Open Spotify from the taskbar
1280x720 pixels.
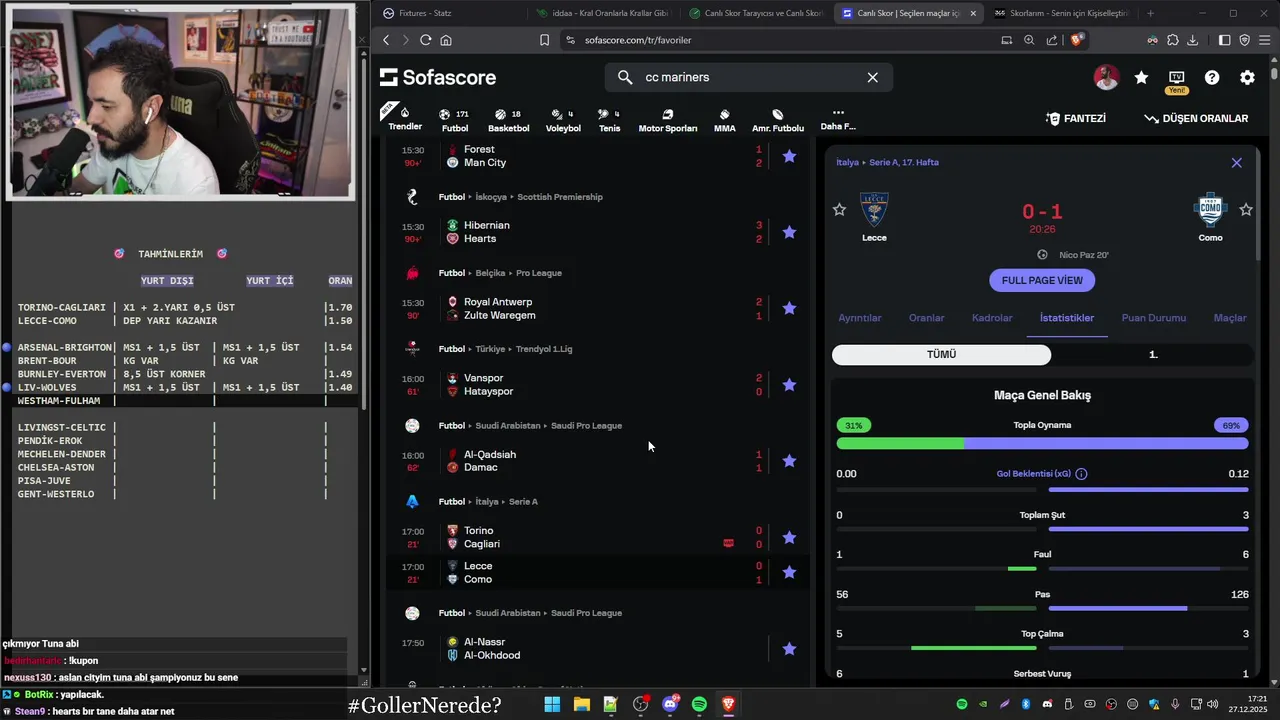click(699, 705)
